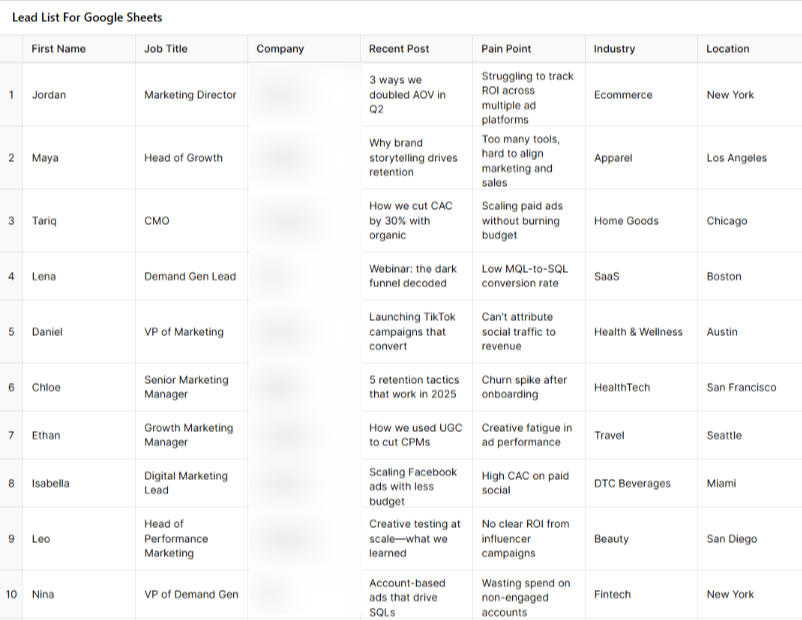Click the "Lead List For Google Sheets" title
Viewport: 802px width, 620px height.
pyautogui.click(x=87, y=17)
